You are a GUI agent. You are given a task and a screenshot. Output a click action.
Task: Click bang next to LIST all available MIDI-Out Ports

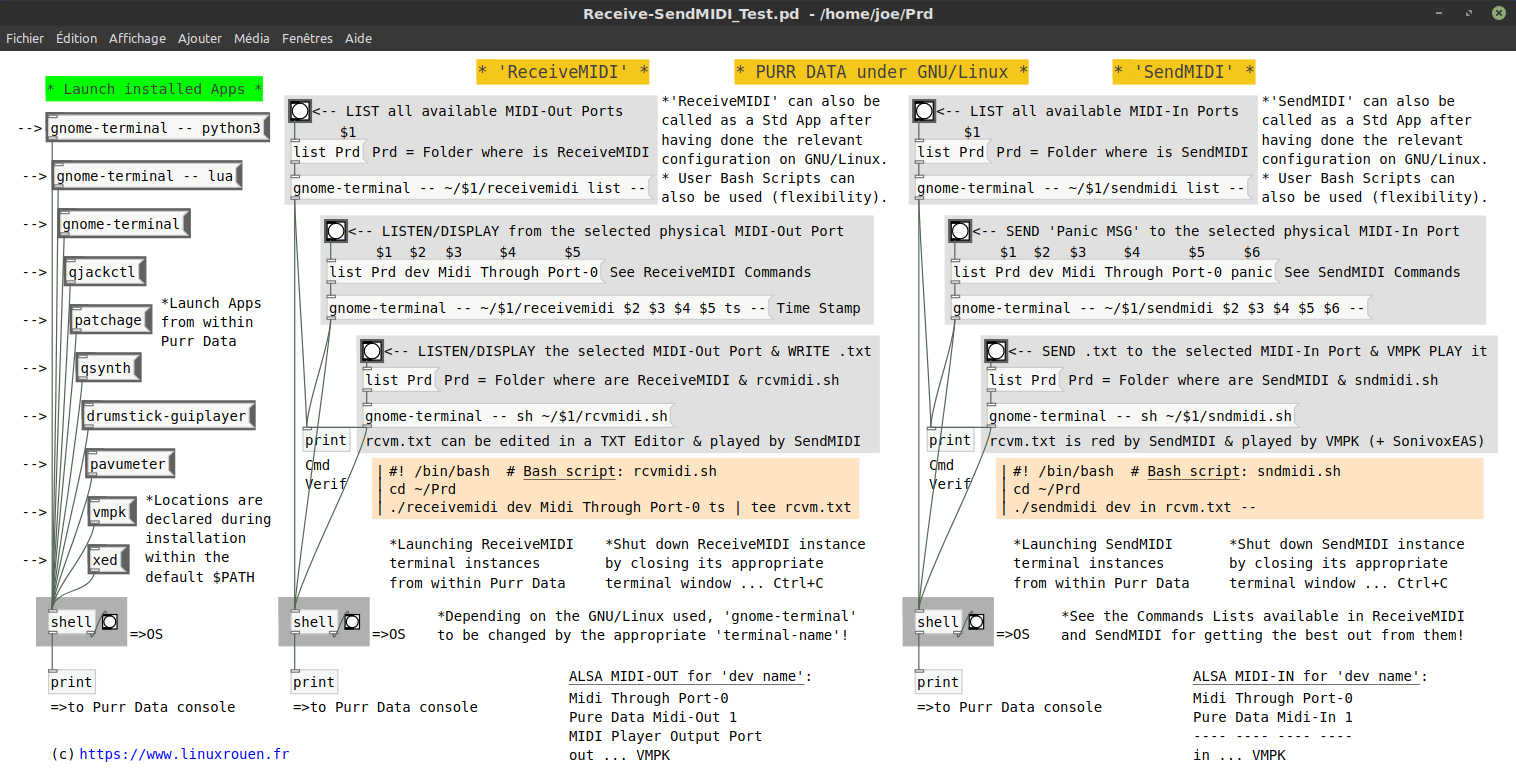(300, 111)
